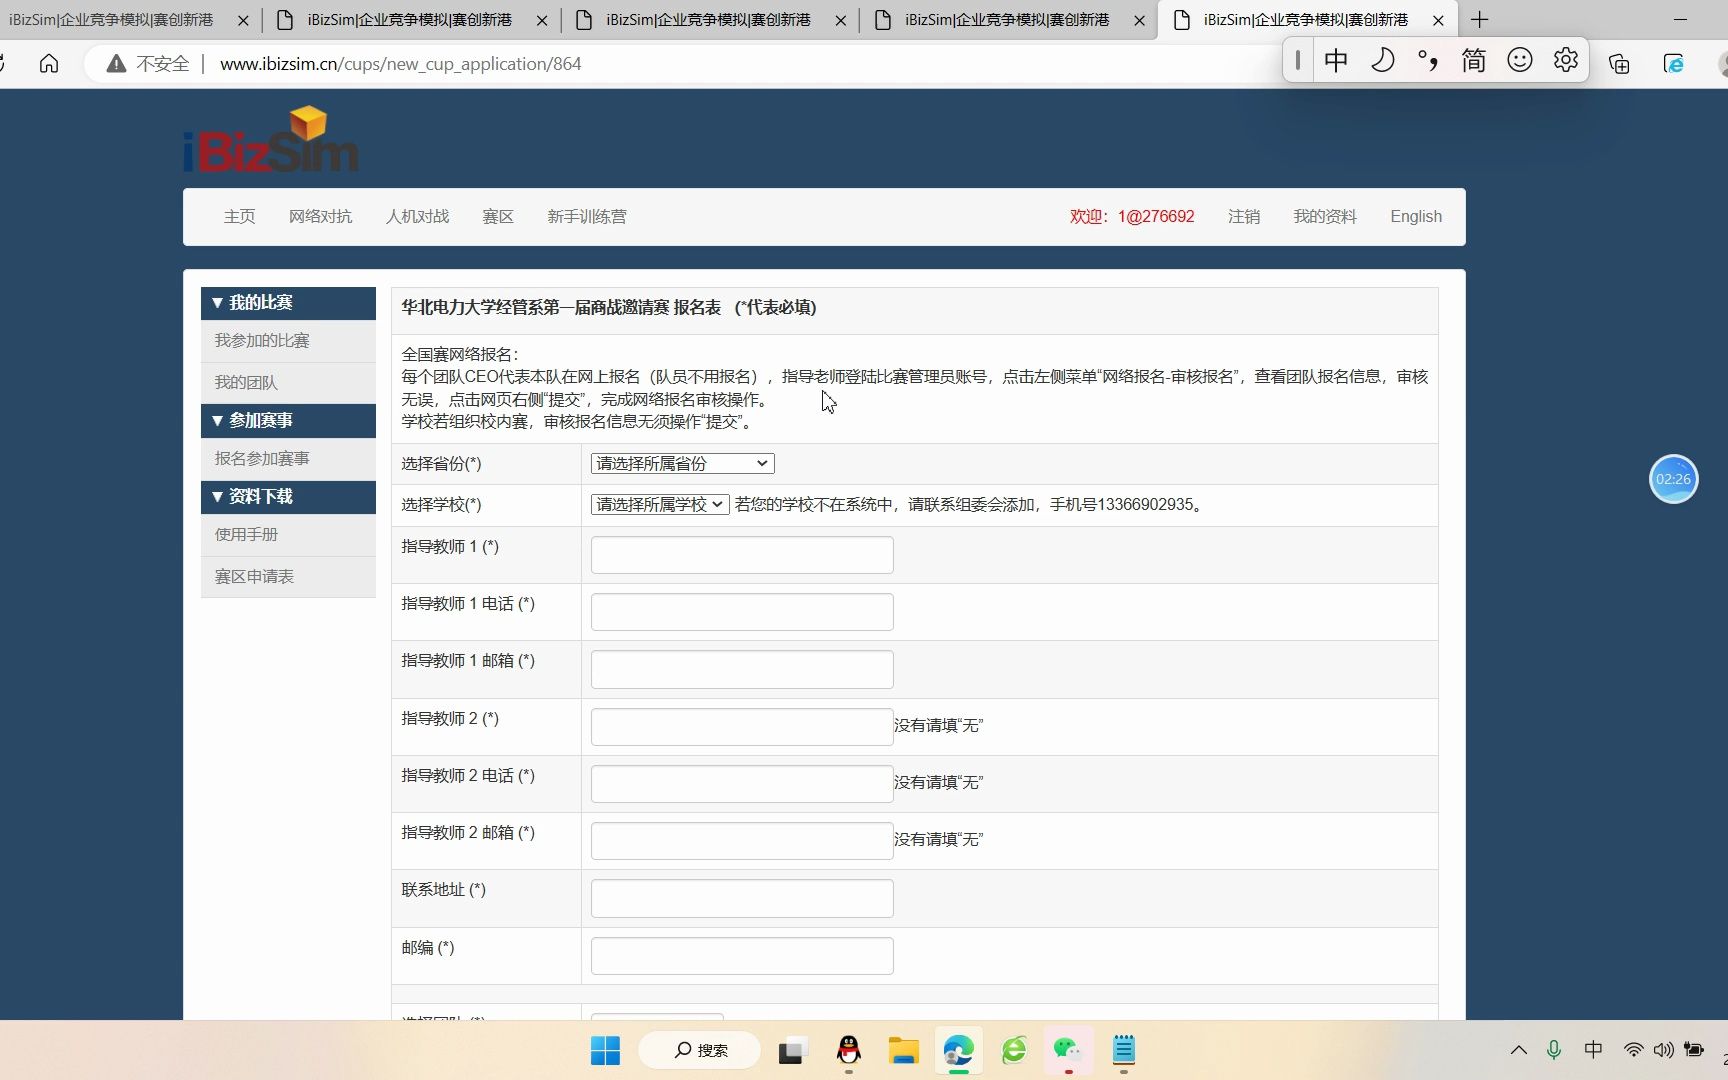Open the 请选择所属省份 province dropdown
1728x1080 pixels.
pos(682,464)
